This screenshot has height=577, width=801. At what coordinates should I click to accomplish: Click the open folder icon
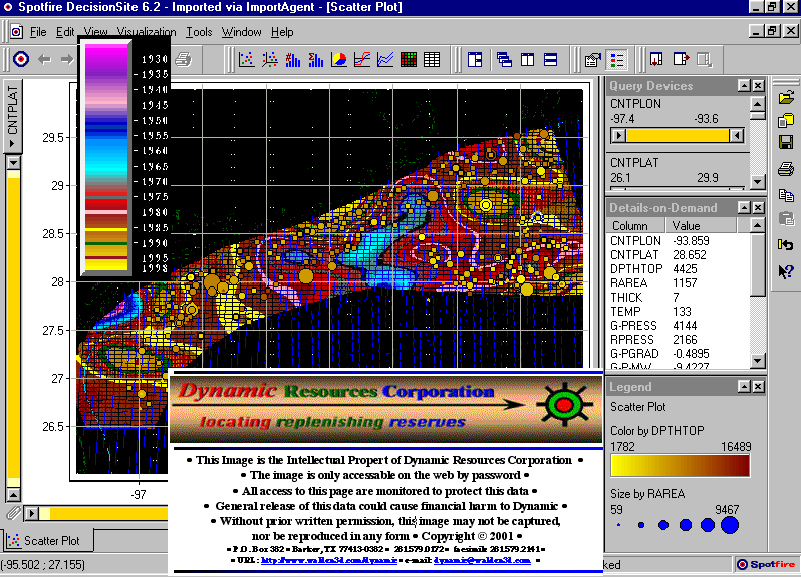[786, 98]
